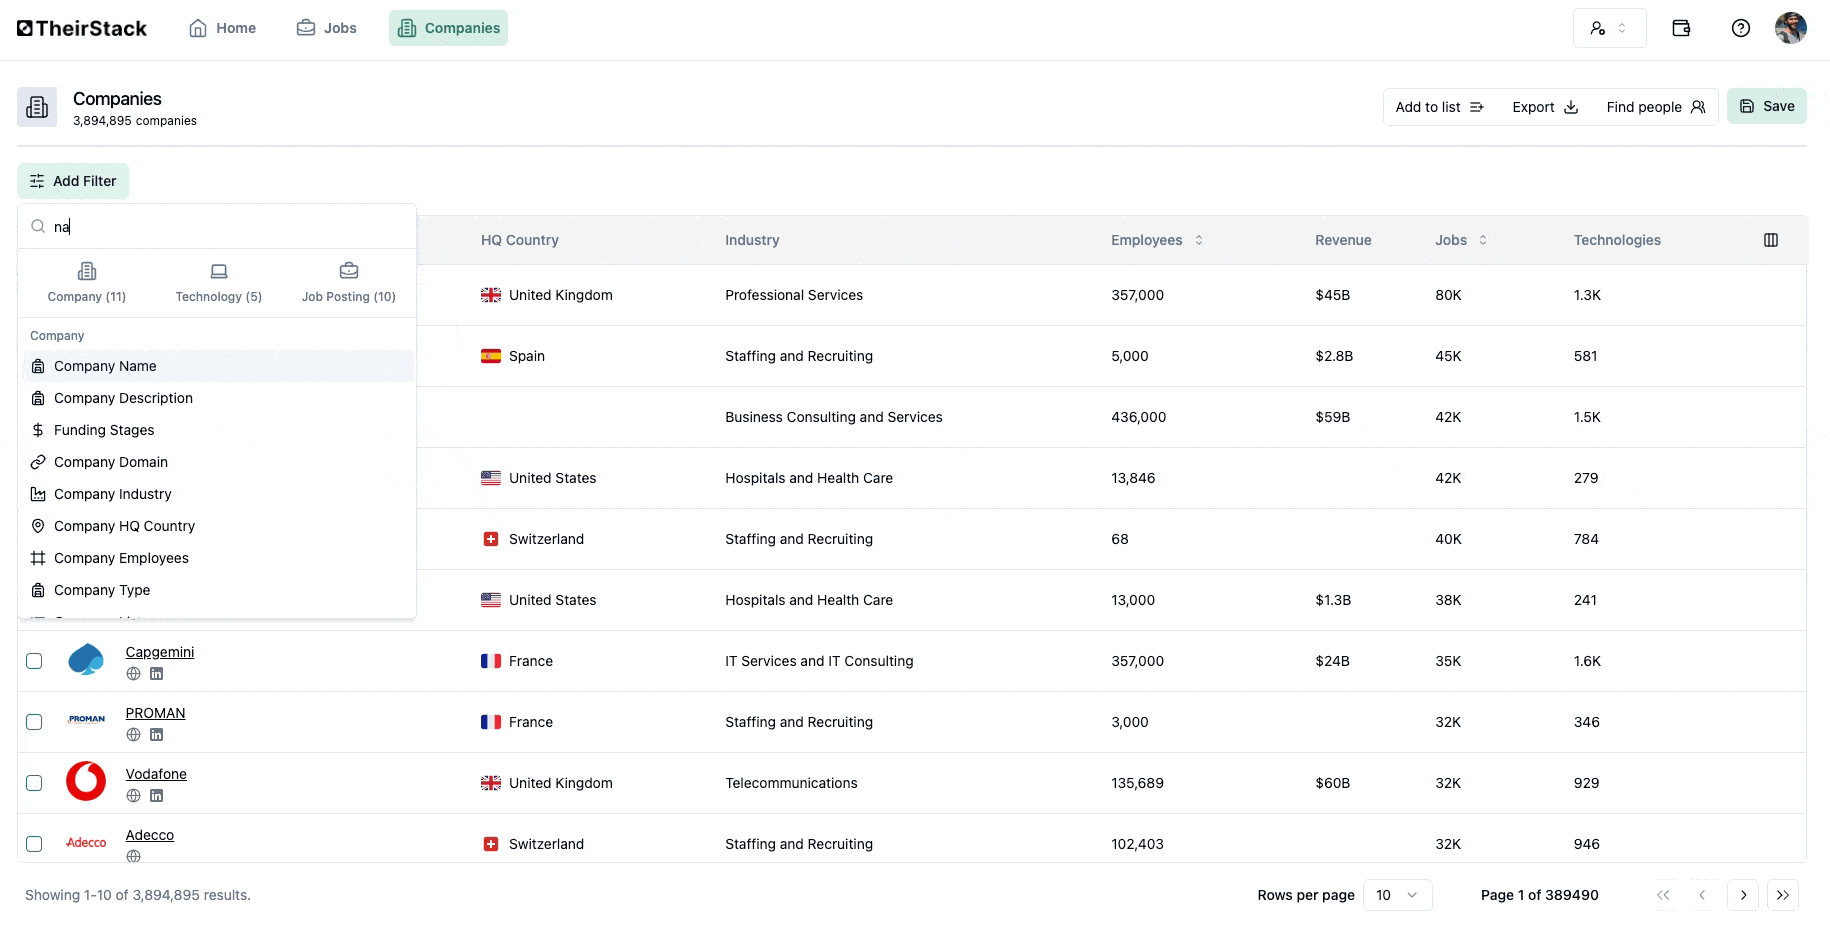The width and height of the screenshot is (1830, 950).
Task: Open the workspace switcher dropdown
Action: [x=1608, y=28]
